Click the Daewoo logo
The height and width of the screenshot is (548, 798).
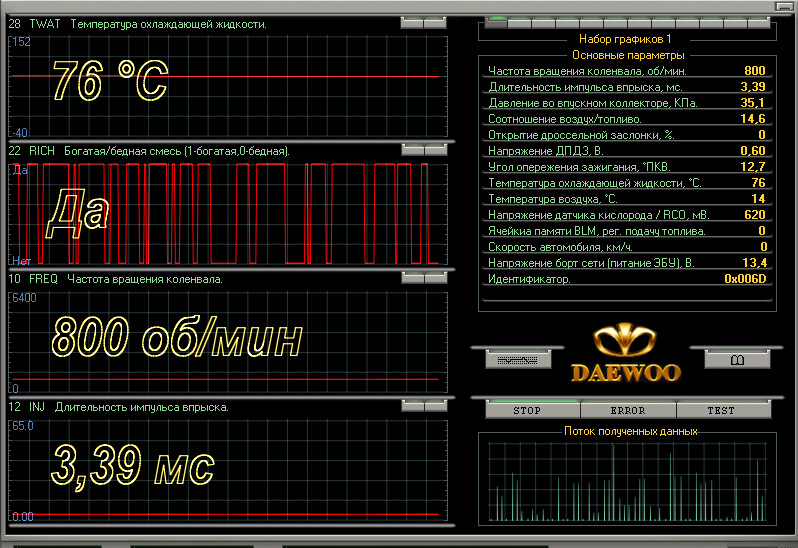(625, 352)
